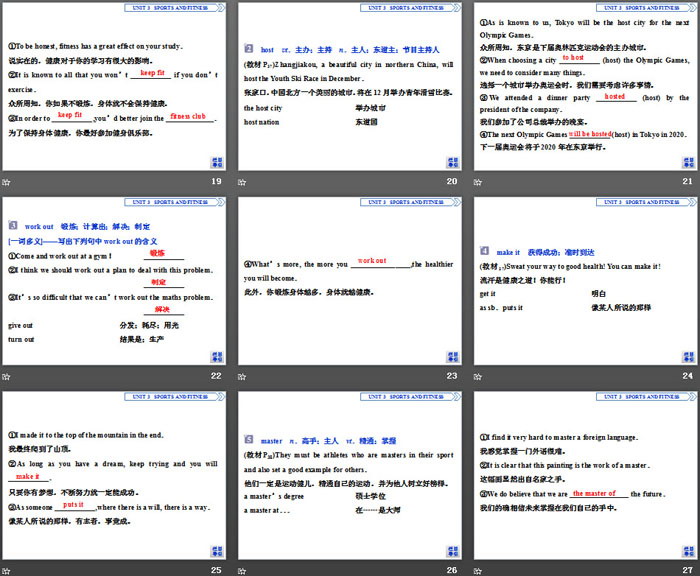Select the 'host' slide 20 thumbnail
Viewport: 700px width, 576px height.
click(x=349, y=88)
